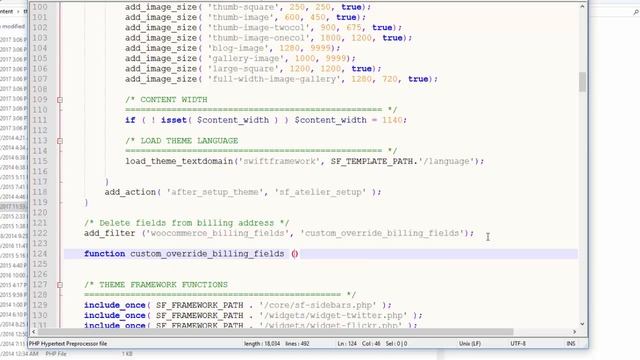Click the 'PHP Hypertext Preprocessor file' status entry
The width and height of the screenshot is (640, 360).
coord(68,344)
